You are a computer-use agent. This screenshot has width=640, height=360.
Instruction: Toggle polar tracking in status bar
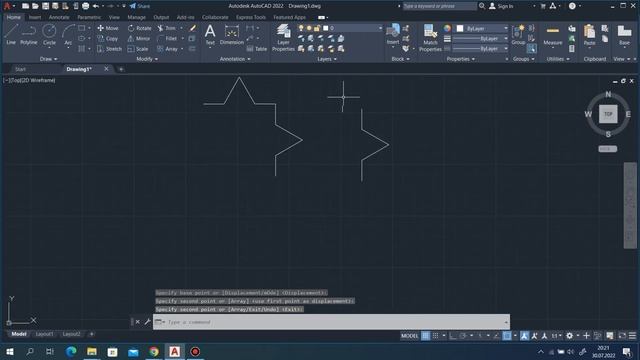[463, 336]
